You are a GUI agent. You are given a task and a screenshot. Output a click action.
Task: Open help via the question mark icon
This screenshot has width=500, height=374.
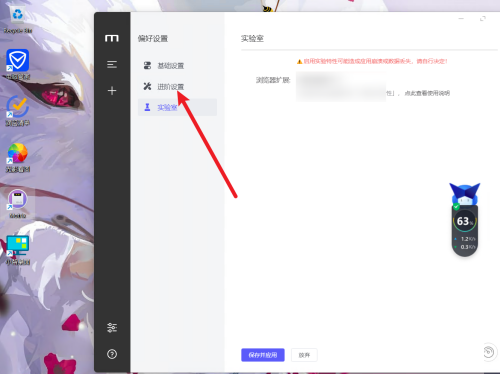coord(112,354)
